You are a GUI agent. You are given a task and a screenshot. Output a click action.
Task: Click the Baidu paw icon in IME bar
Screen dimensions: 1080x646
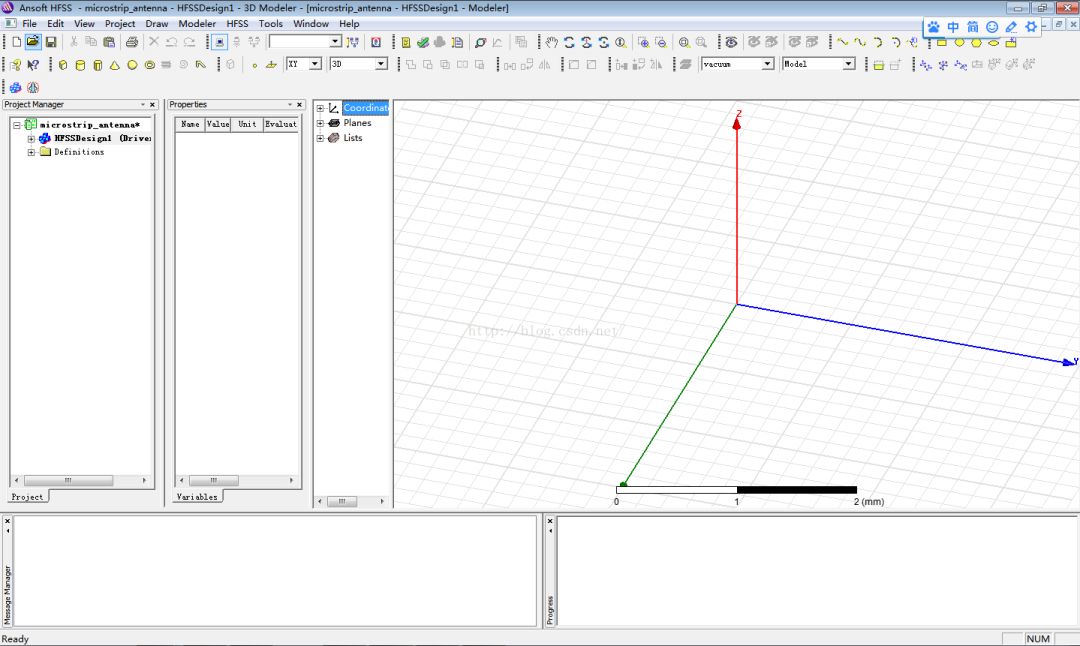pos(933,27)
